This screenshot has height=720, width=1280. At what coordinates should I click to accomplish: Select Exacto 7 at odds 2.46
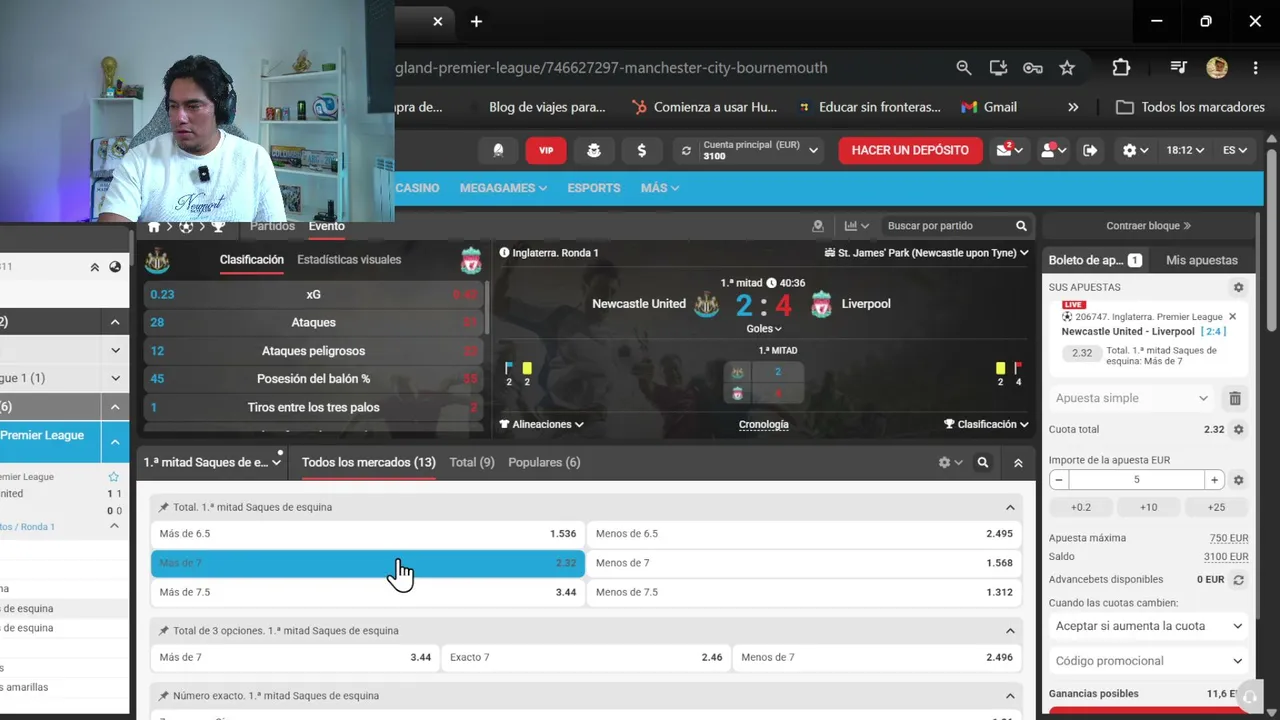tap(586, 657)
